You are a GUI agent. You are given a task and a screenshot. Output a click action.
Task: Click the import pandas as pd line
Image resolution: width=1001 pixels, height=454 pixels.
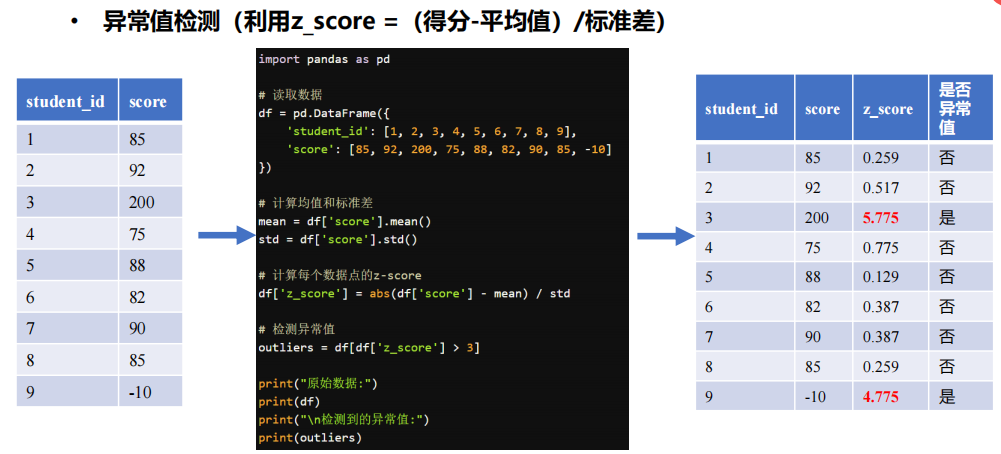click(324, 59)
